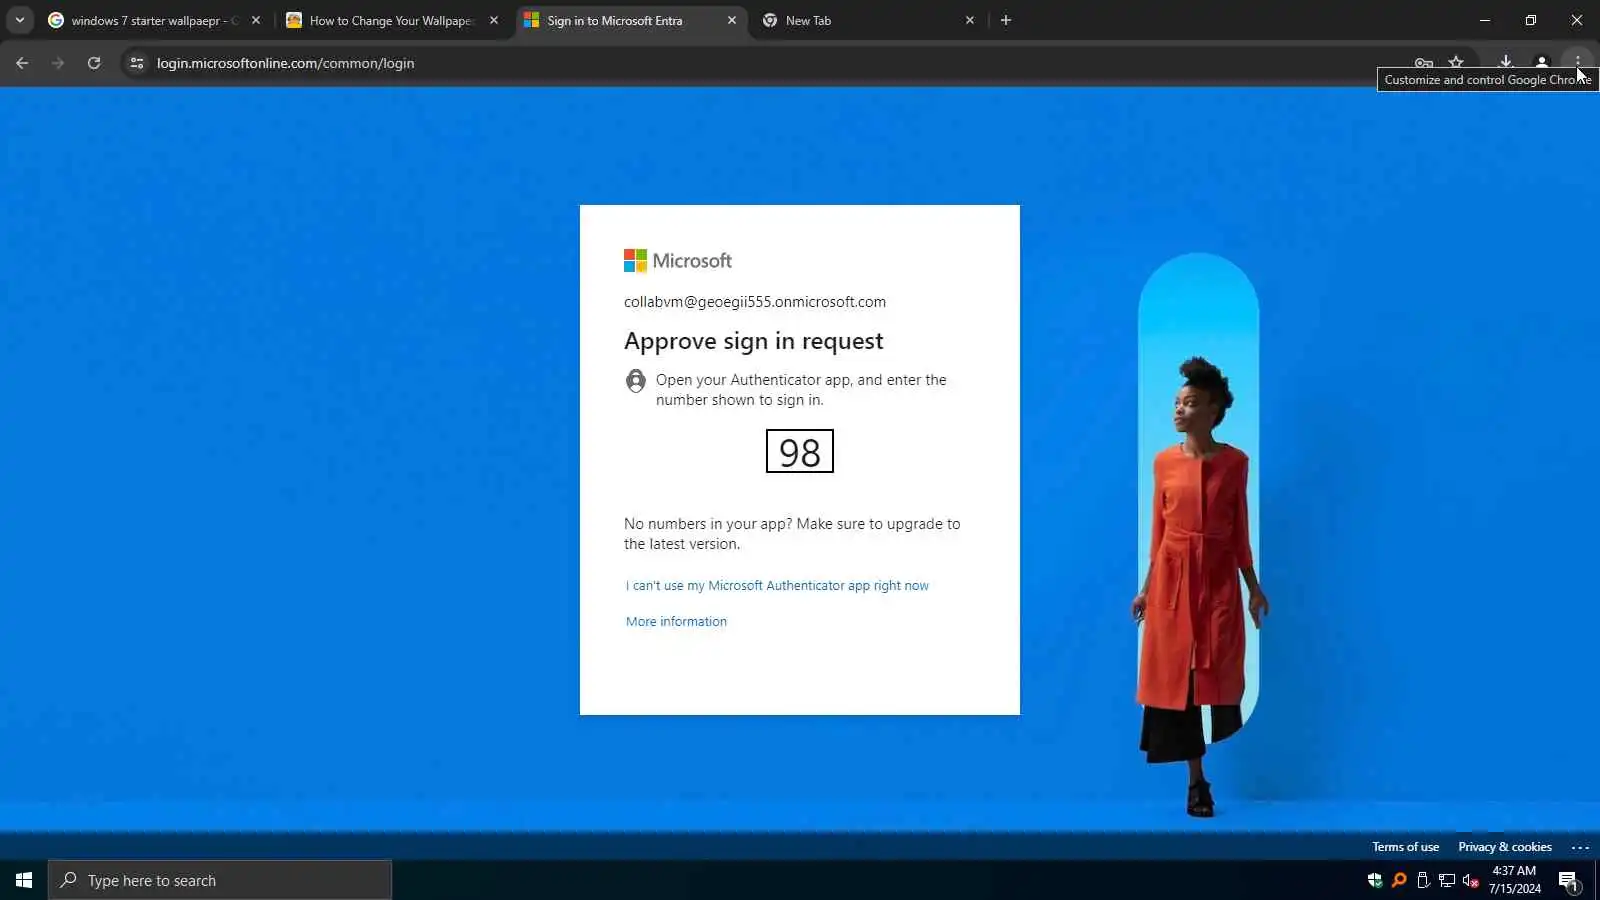Screen dimensions: 1600x900
Task: Open the Windows Start menu
Action: (x=24, y=880)
